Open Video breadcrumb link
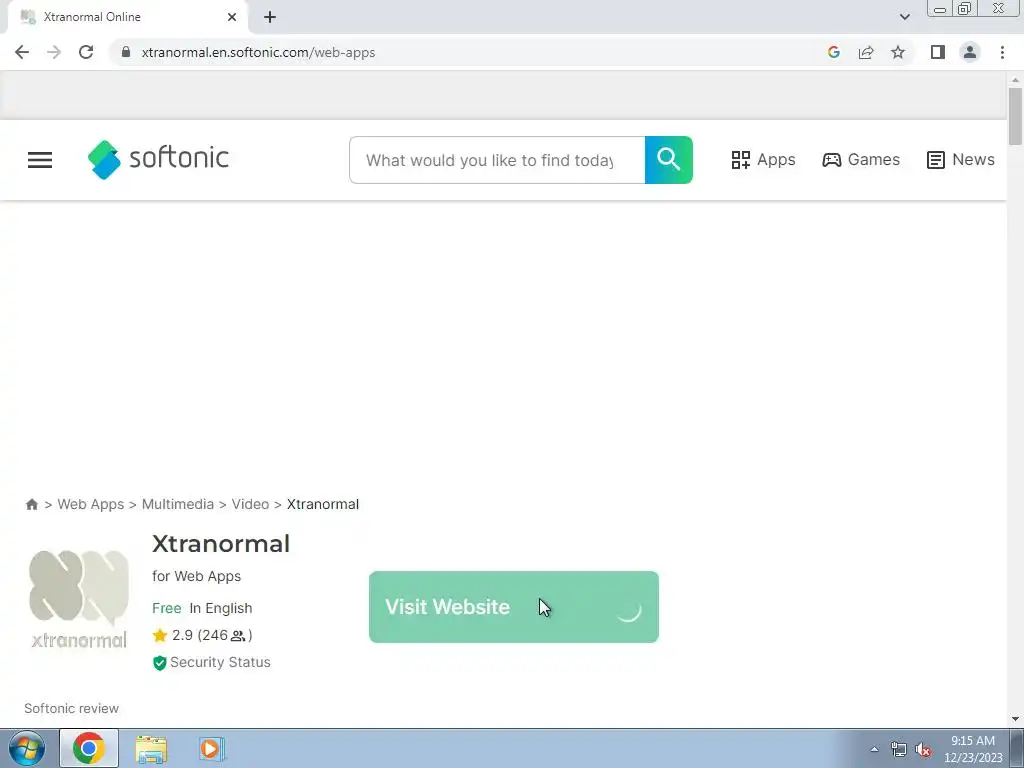 (x=250, y=504)
